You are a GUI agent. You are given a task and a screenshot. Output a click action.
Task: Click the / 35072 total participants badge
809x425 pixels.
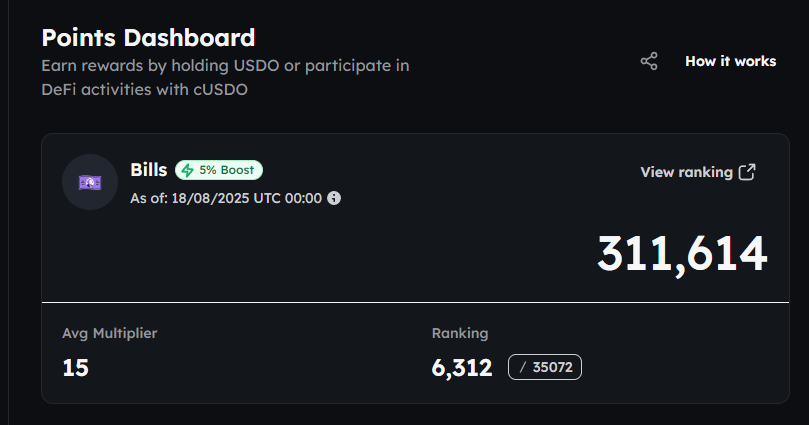tap(545, 368)
